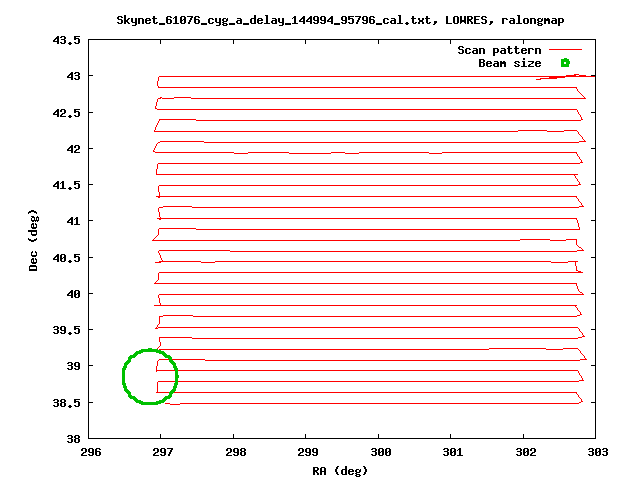640x480 pixels.
Task: Click the 299 tick label on x-axis
Action: point(306,452)
